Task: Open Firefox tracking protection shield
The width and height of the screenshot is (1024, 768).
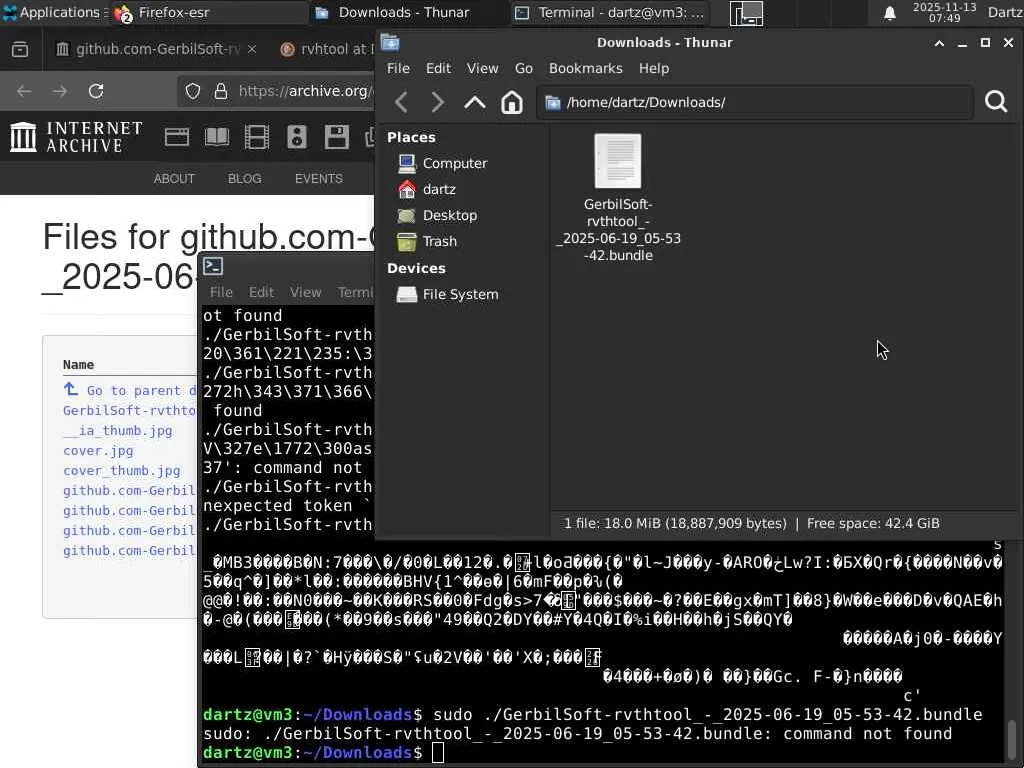Action: pos(193,91)
